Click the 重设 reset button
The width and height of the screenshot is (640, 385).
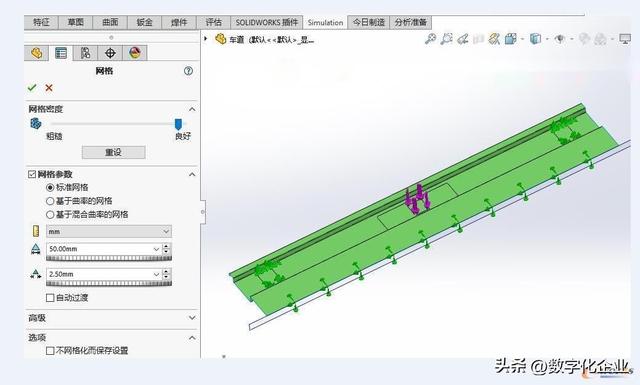113,152
